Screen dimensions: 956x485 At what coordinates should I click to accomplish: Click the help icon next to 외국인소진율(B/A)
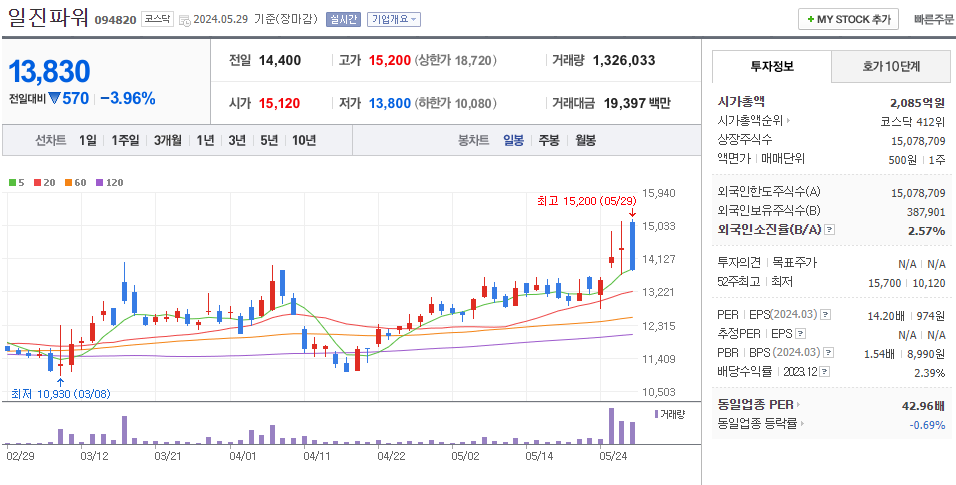830,230
